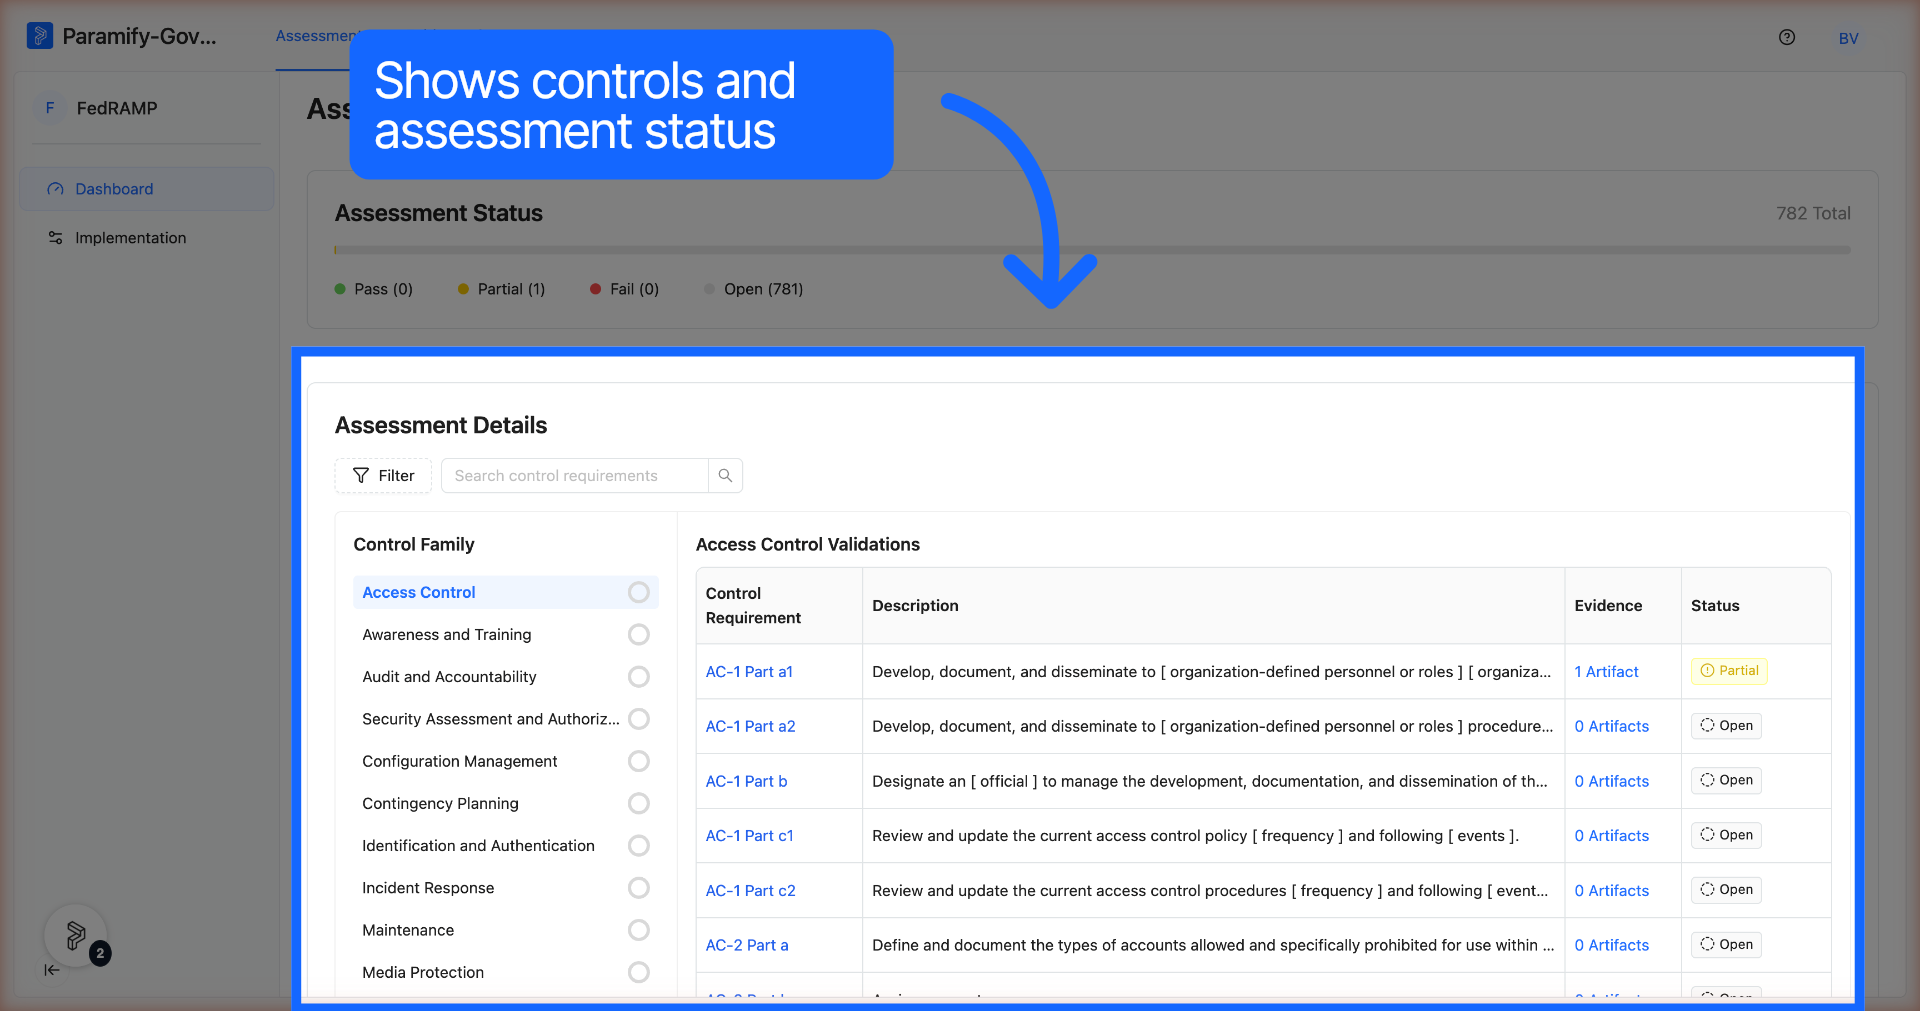1920x1011 pixels.
Task: Open the Dashboard page in sidebar
Action: pyautogui.click(x=146, y=189)
